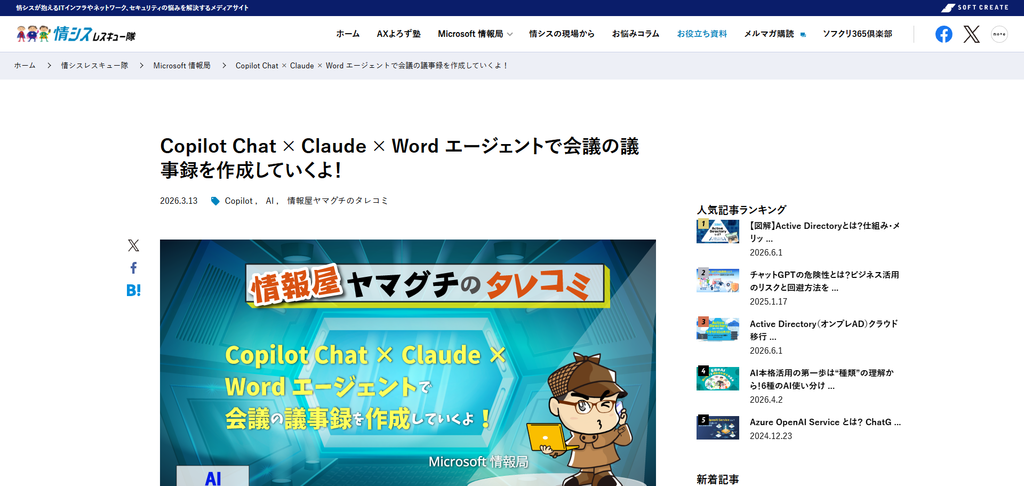Click the mail icon next to メルマガ購読
The width and height of the screenshot is (1024, 486).
[803, 35]
